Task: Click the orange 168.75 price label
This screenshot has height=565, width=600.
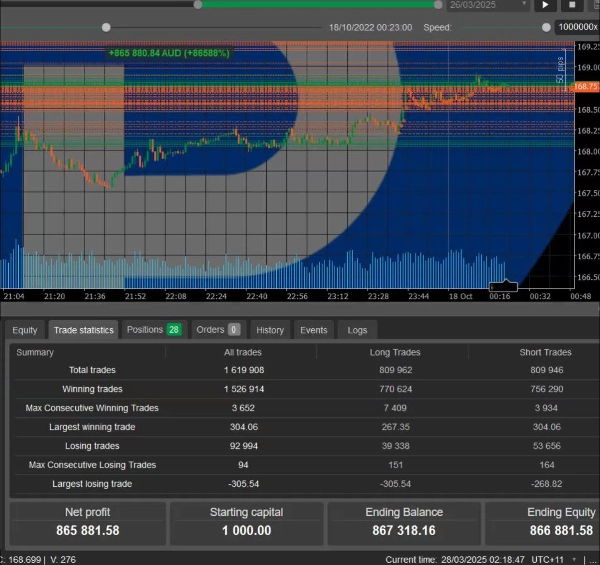Action: point(586,87)
